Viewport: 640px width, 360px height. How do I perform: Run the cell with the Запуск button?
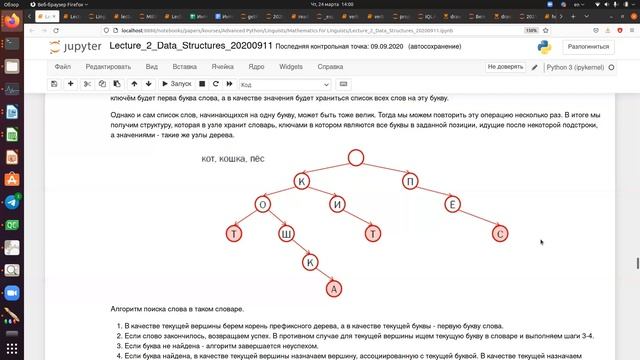click(x=177, y=84)
